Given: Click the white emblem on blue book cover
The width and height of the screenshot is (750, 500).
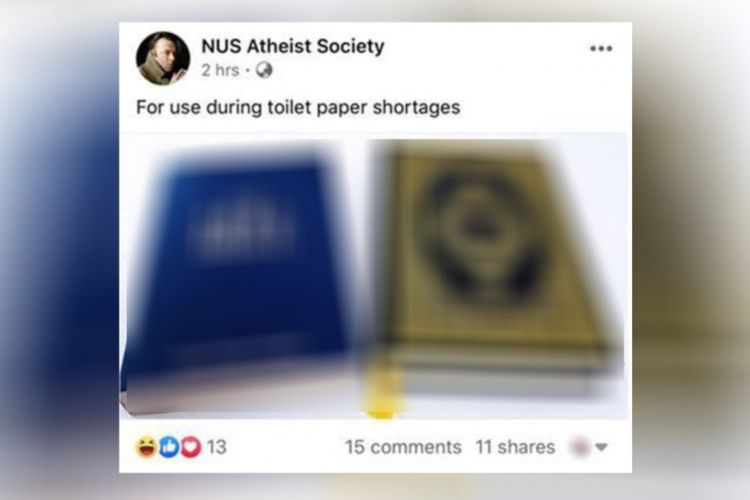Looking at the screenshot, I should (x=246, y=232).
